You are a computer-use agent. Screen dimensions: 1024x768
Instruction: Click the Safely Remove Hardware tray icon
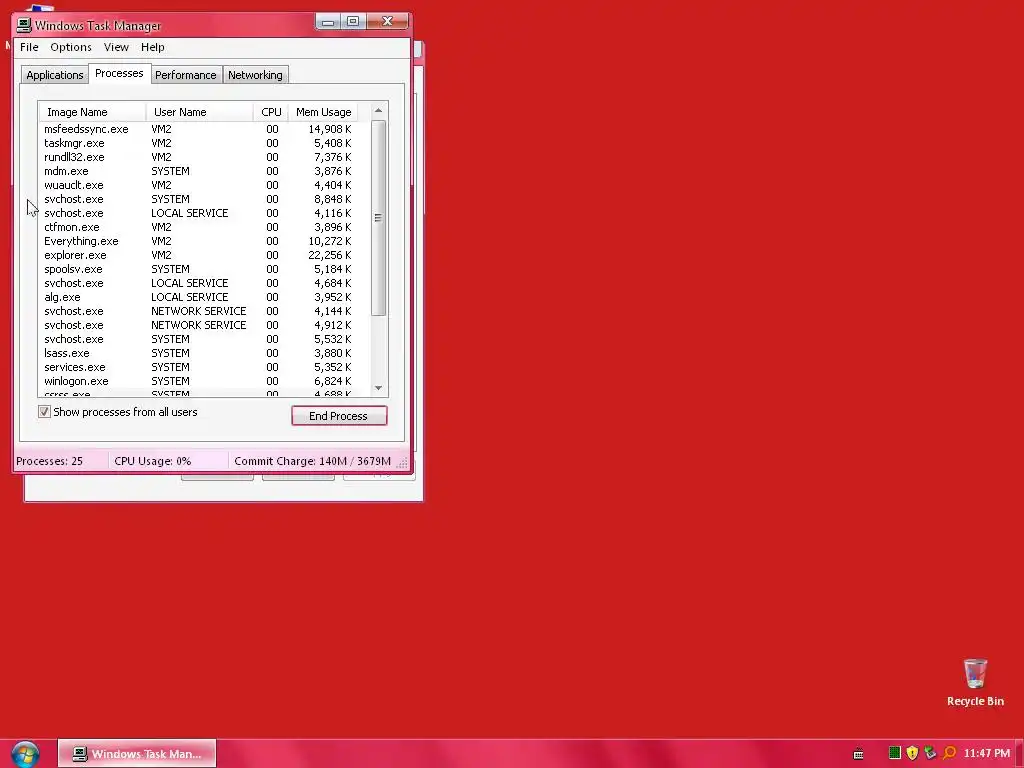931,753
